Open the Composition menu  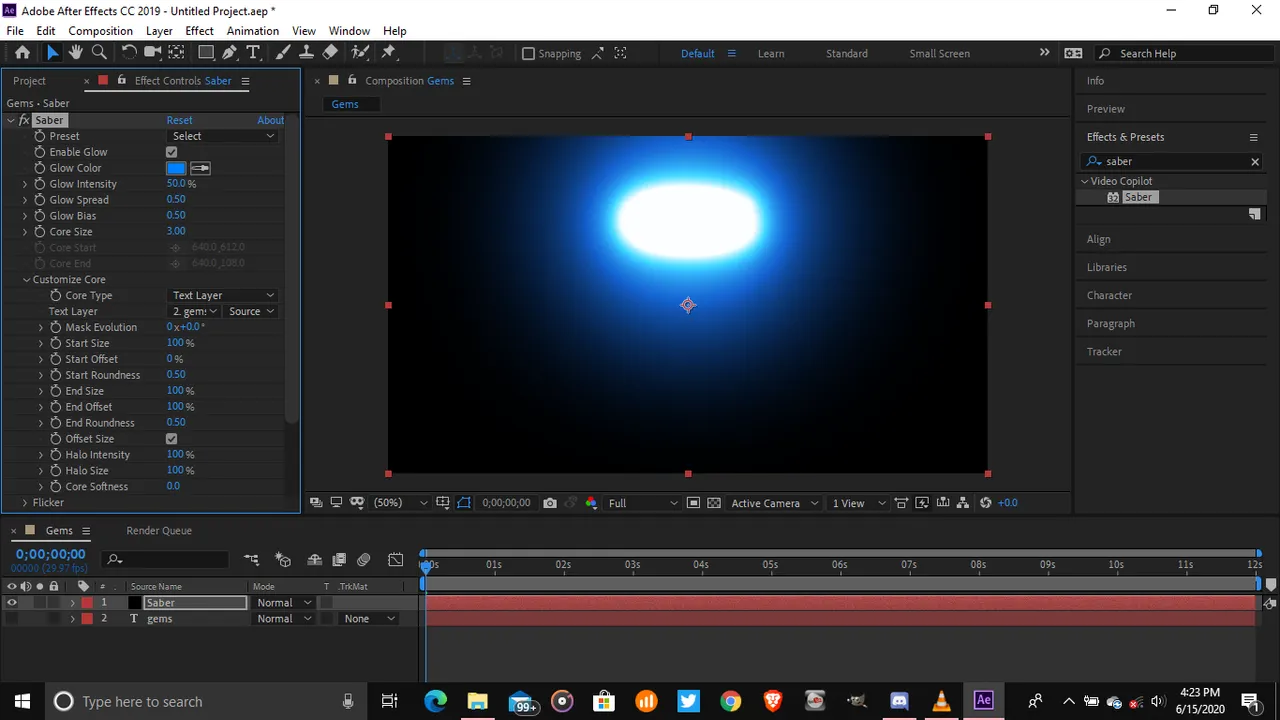click(100, 31)
